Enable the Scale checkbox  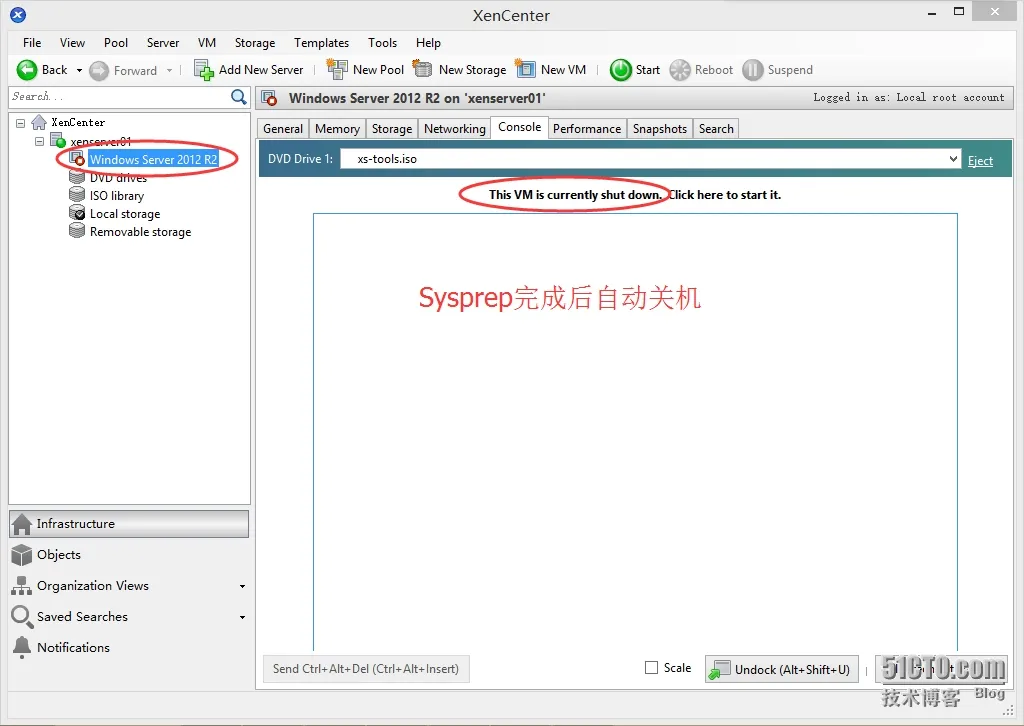tap(651, 667)
